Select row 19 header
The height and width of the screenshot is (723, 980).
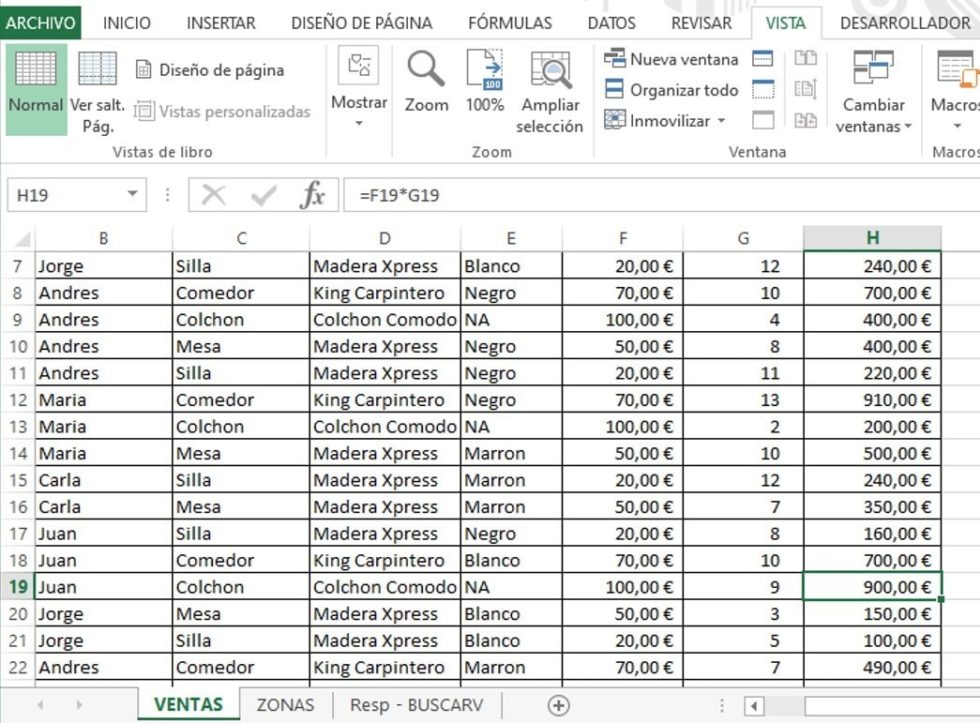click(18, 587)
